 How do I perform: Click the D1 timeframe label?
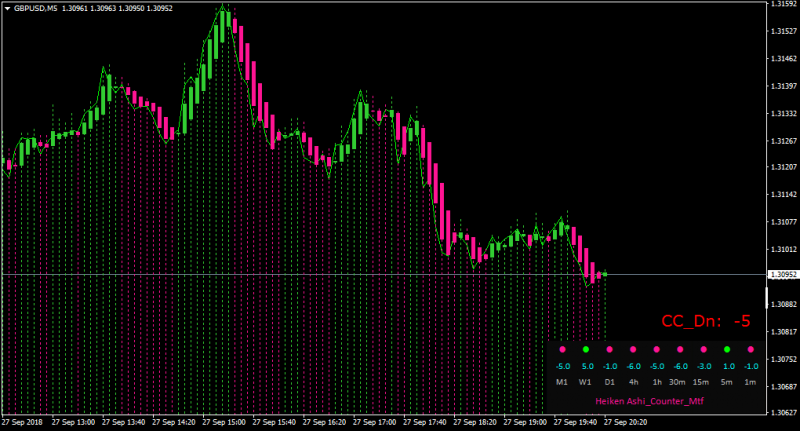tap(609, 382)
